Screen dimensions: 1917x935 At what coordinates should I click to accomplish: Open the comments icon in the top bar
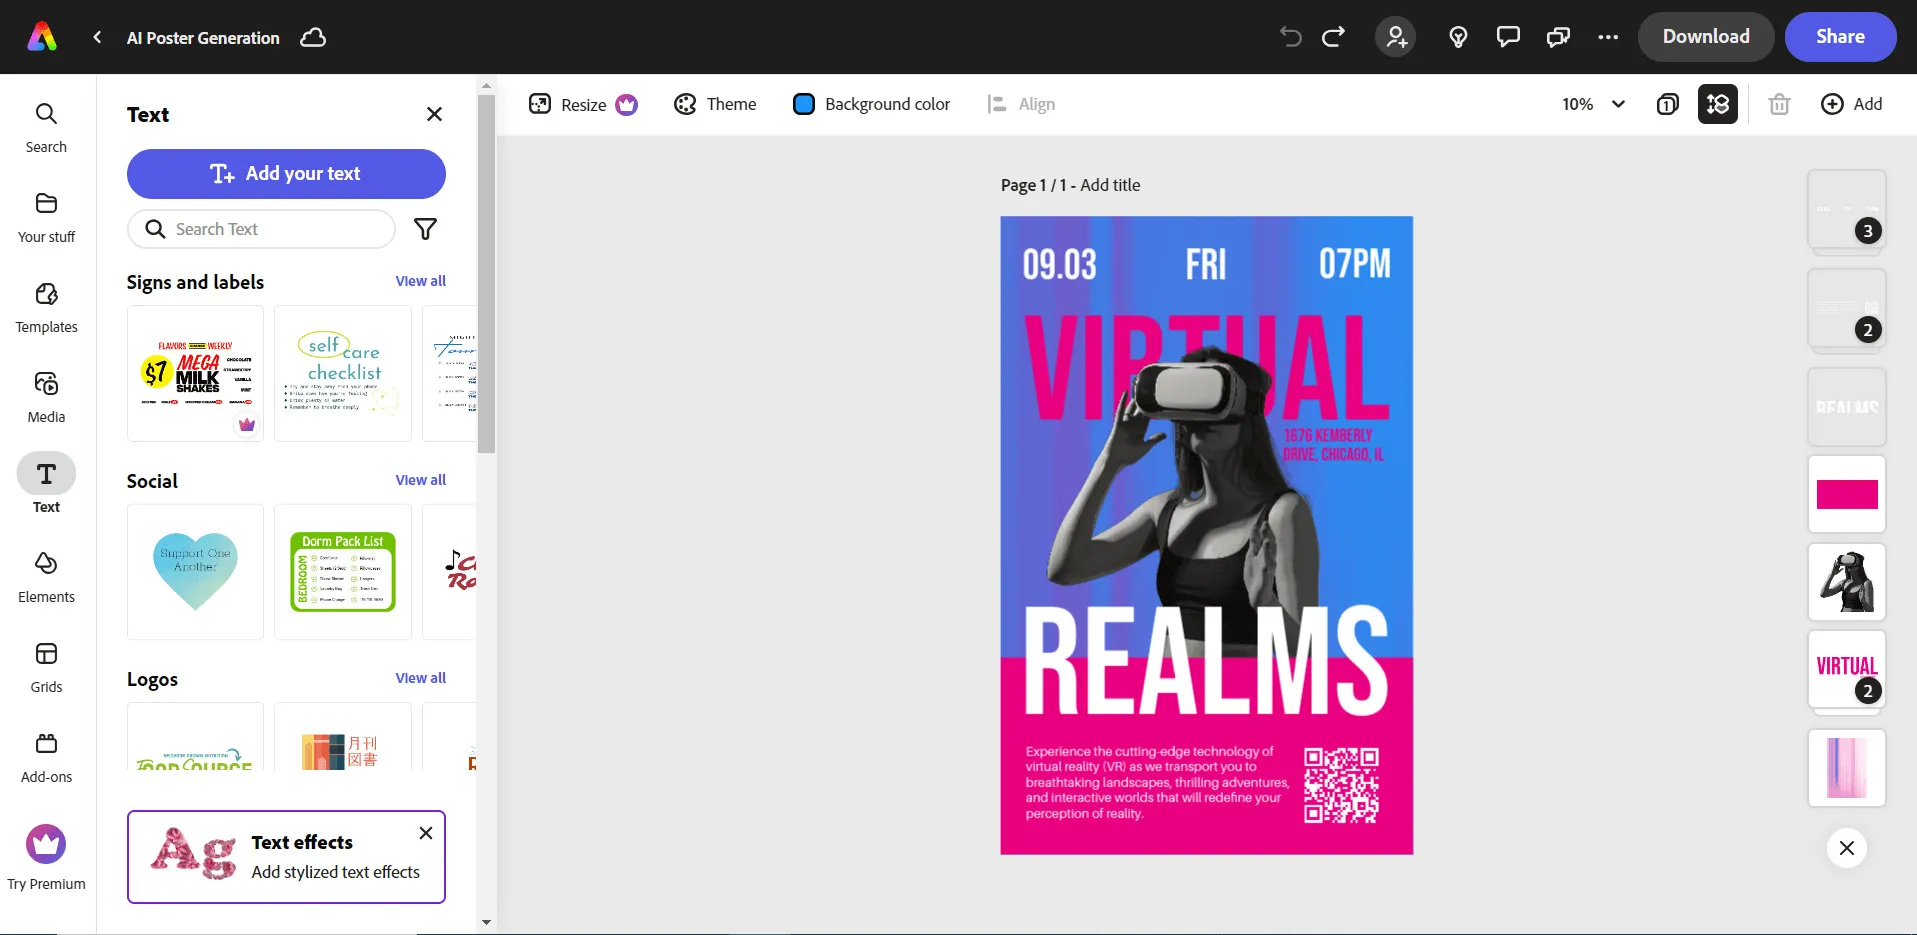1507,37
